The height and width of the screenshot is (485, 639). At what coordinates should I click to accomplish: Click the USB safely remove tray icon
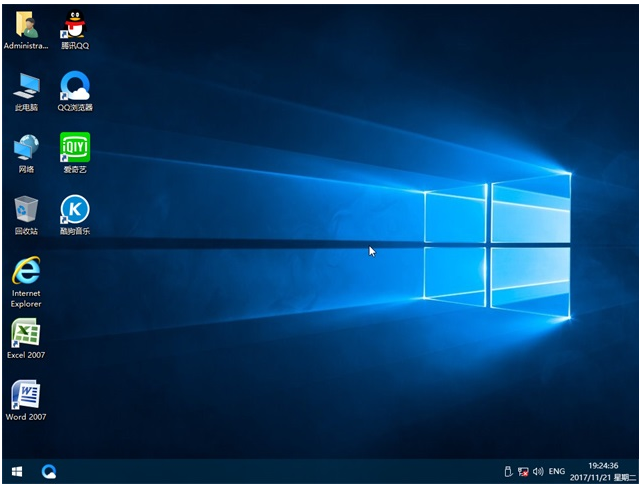tap(507, 470)
